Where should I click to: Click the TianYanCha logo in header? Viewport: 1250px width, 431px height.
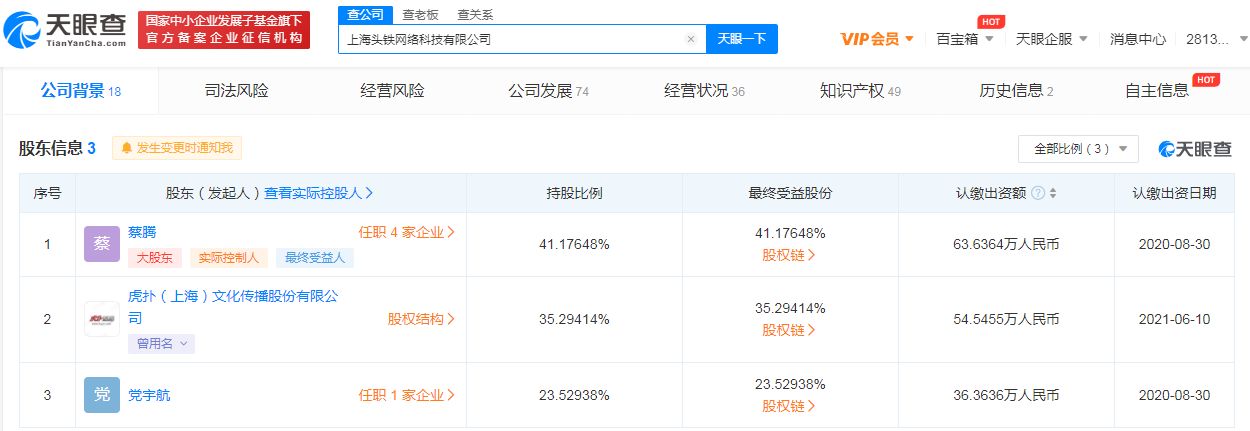(x=65, y=29)
